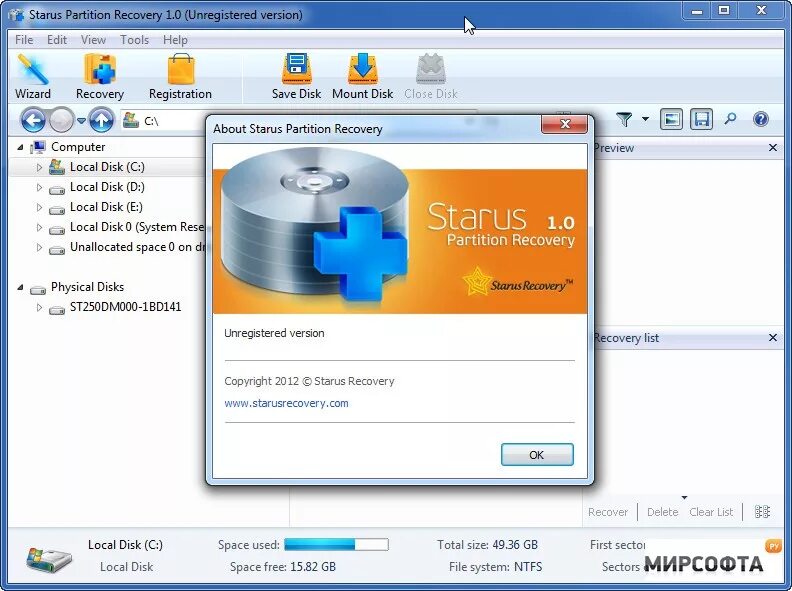The height and width of the screenshot is (591, 792).
Task: Click the Physical Disks drive icon
Action: (38, 289)
